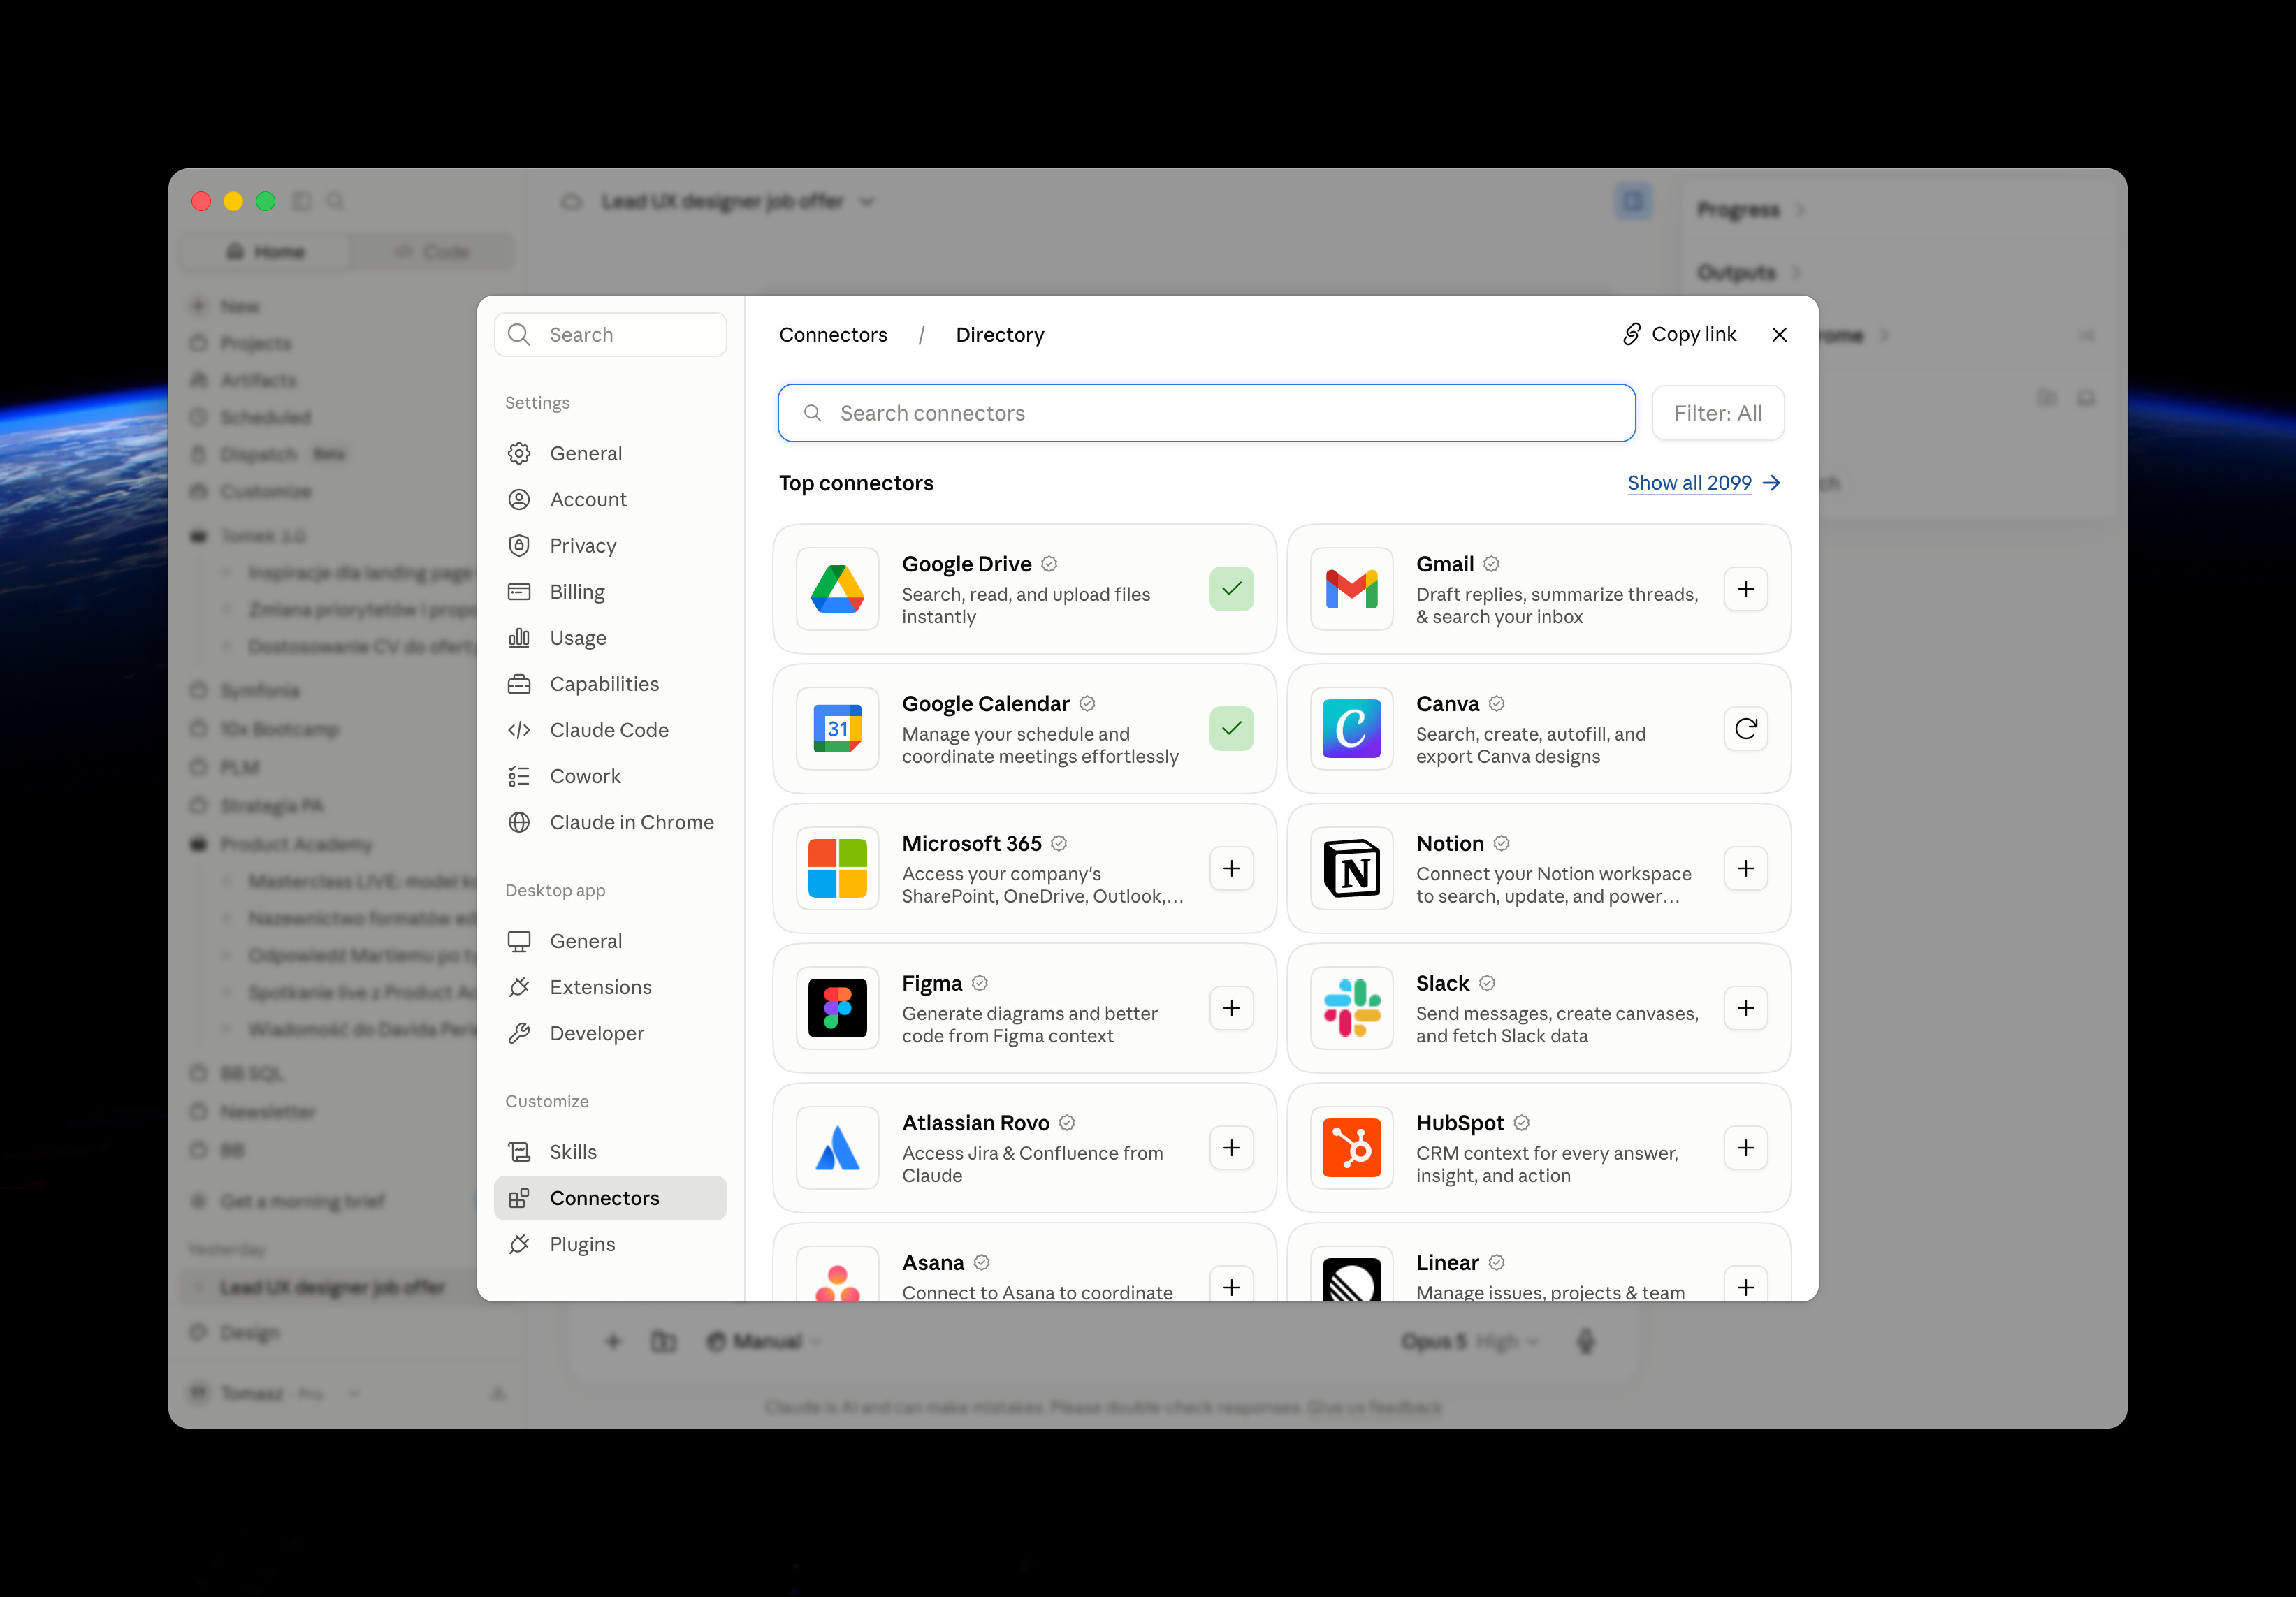The image size is (2296, 1597).
Task: Click the Skills icon in Customize
Action: [x=519, y=1152]
